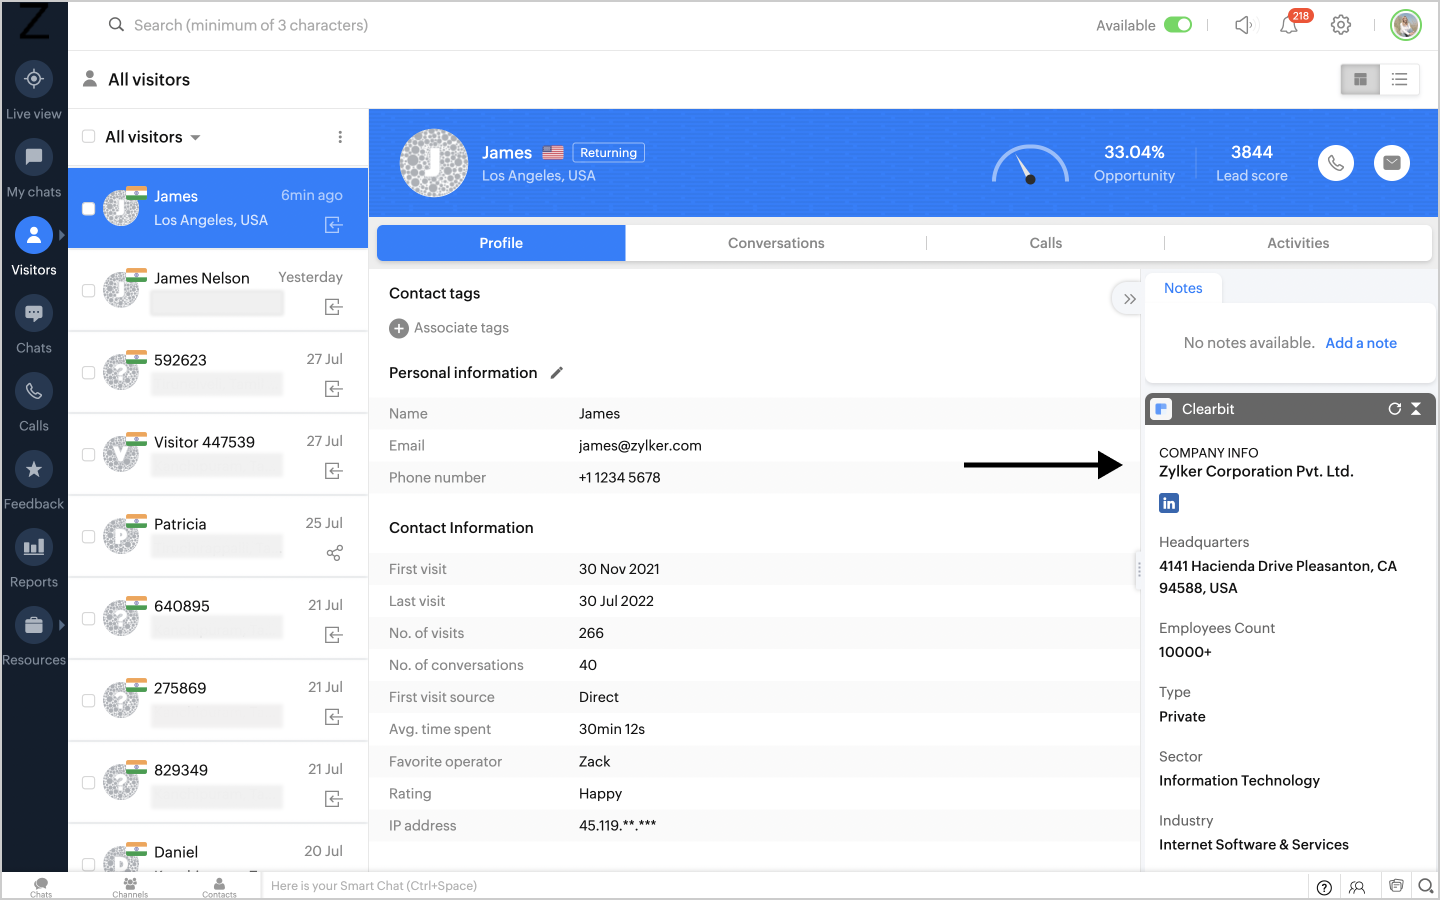Open My chats section

coord(34,168)
